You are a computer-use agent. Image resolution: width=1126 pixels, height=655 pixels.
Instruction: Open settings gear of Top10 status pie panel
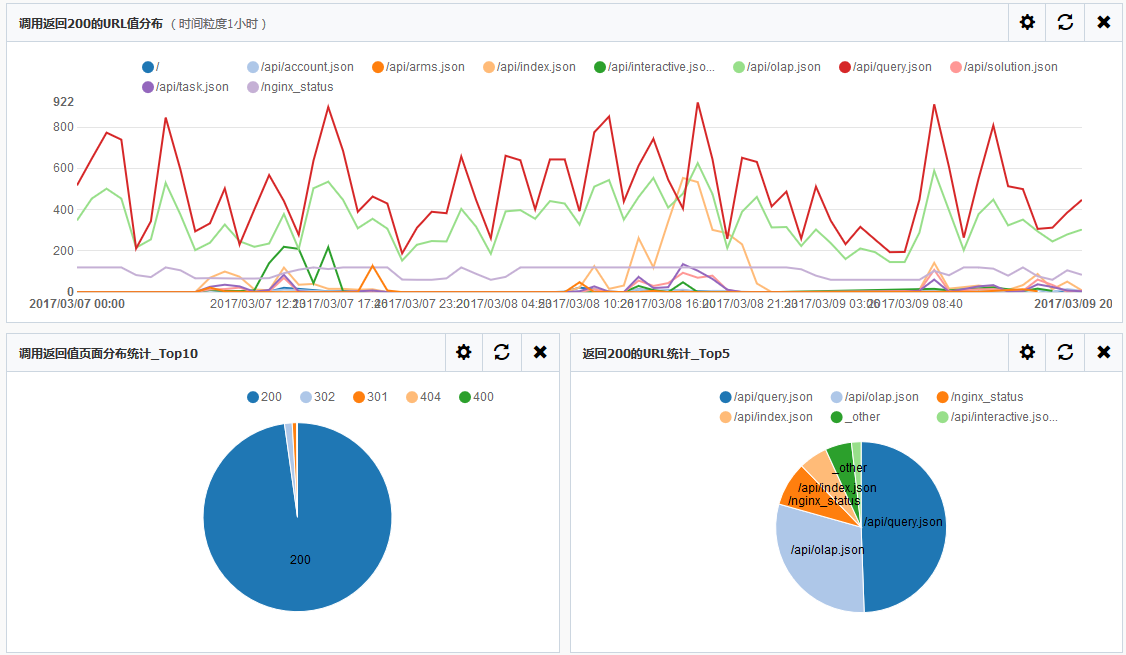(464, 352)
